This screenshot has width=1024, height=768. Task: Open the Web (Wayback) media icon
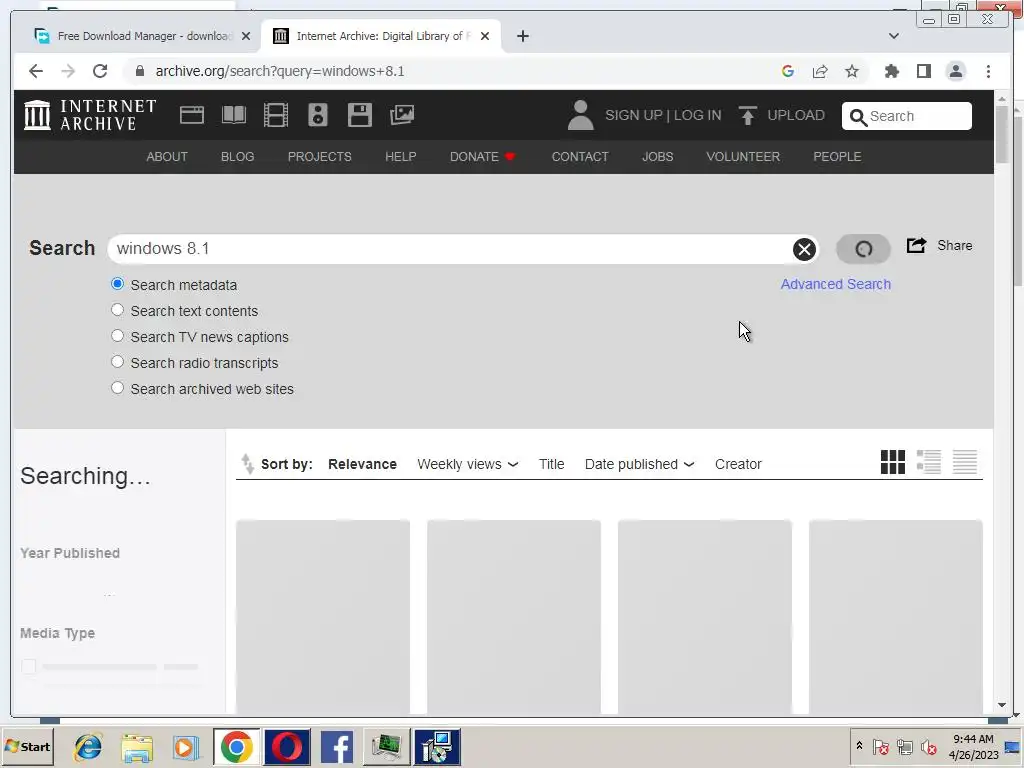(192, 115)
